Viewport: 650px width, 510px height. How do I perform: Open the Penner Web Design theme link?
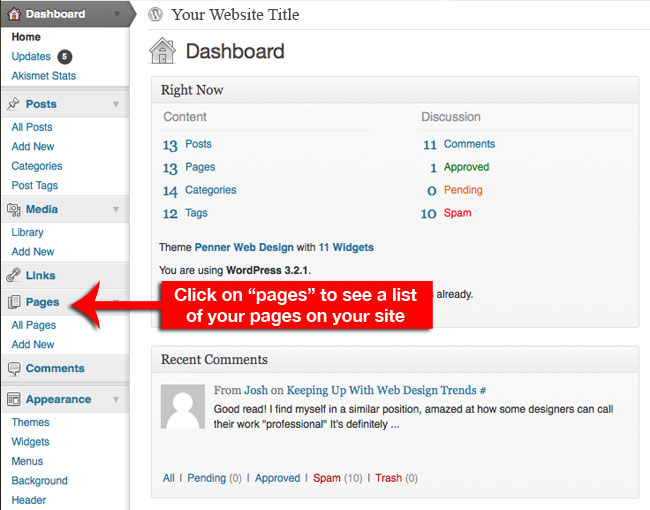tap(244, 248)
